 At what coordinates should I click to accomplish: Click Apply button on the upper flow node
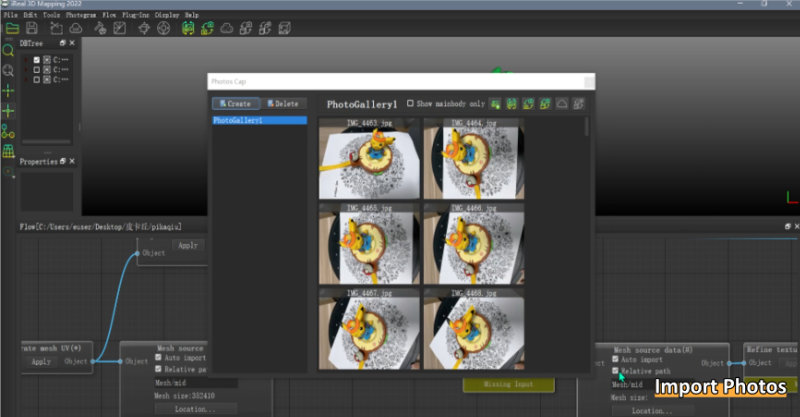[x=188, y=246]
